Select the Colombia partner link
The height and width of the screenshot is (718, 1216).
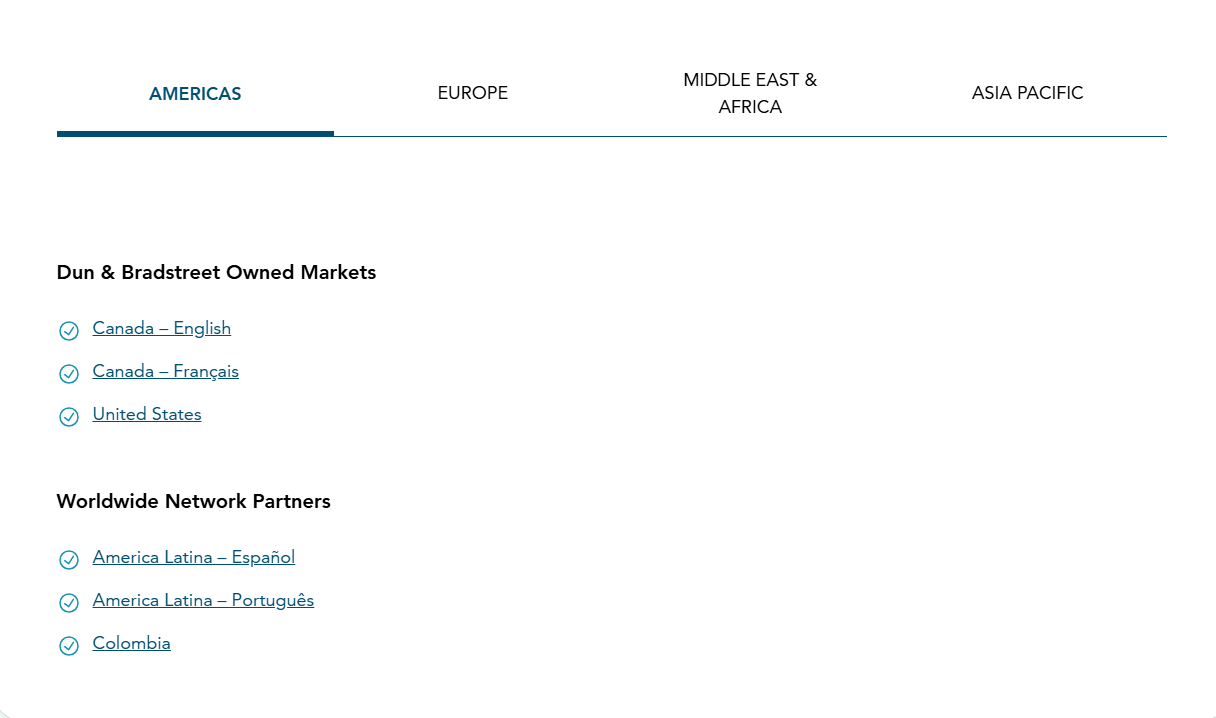[x=131, y=643]
